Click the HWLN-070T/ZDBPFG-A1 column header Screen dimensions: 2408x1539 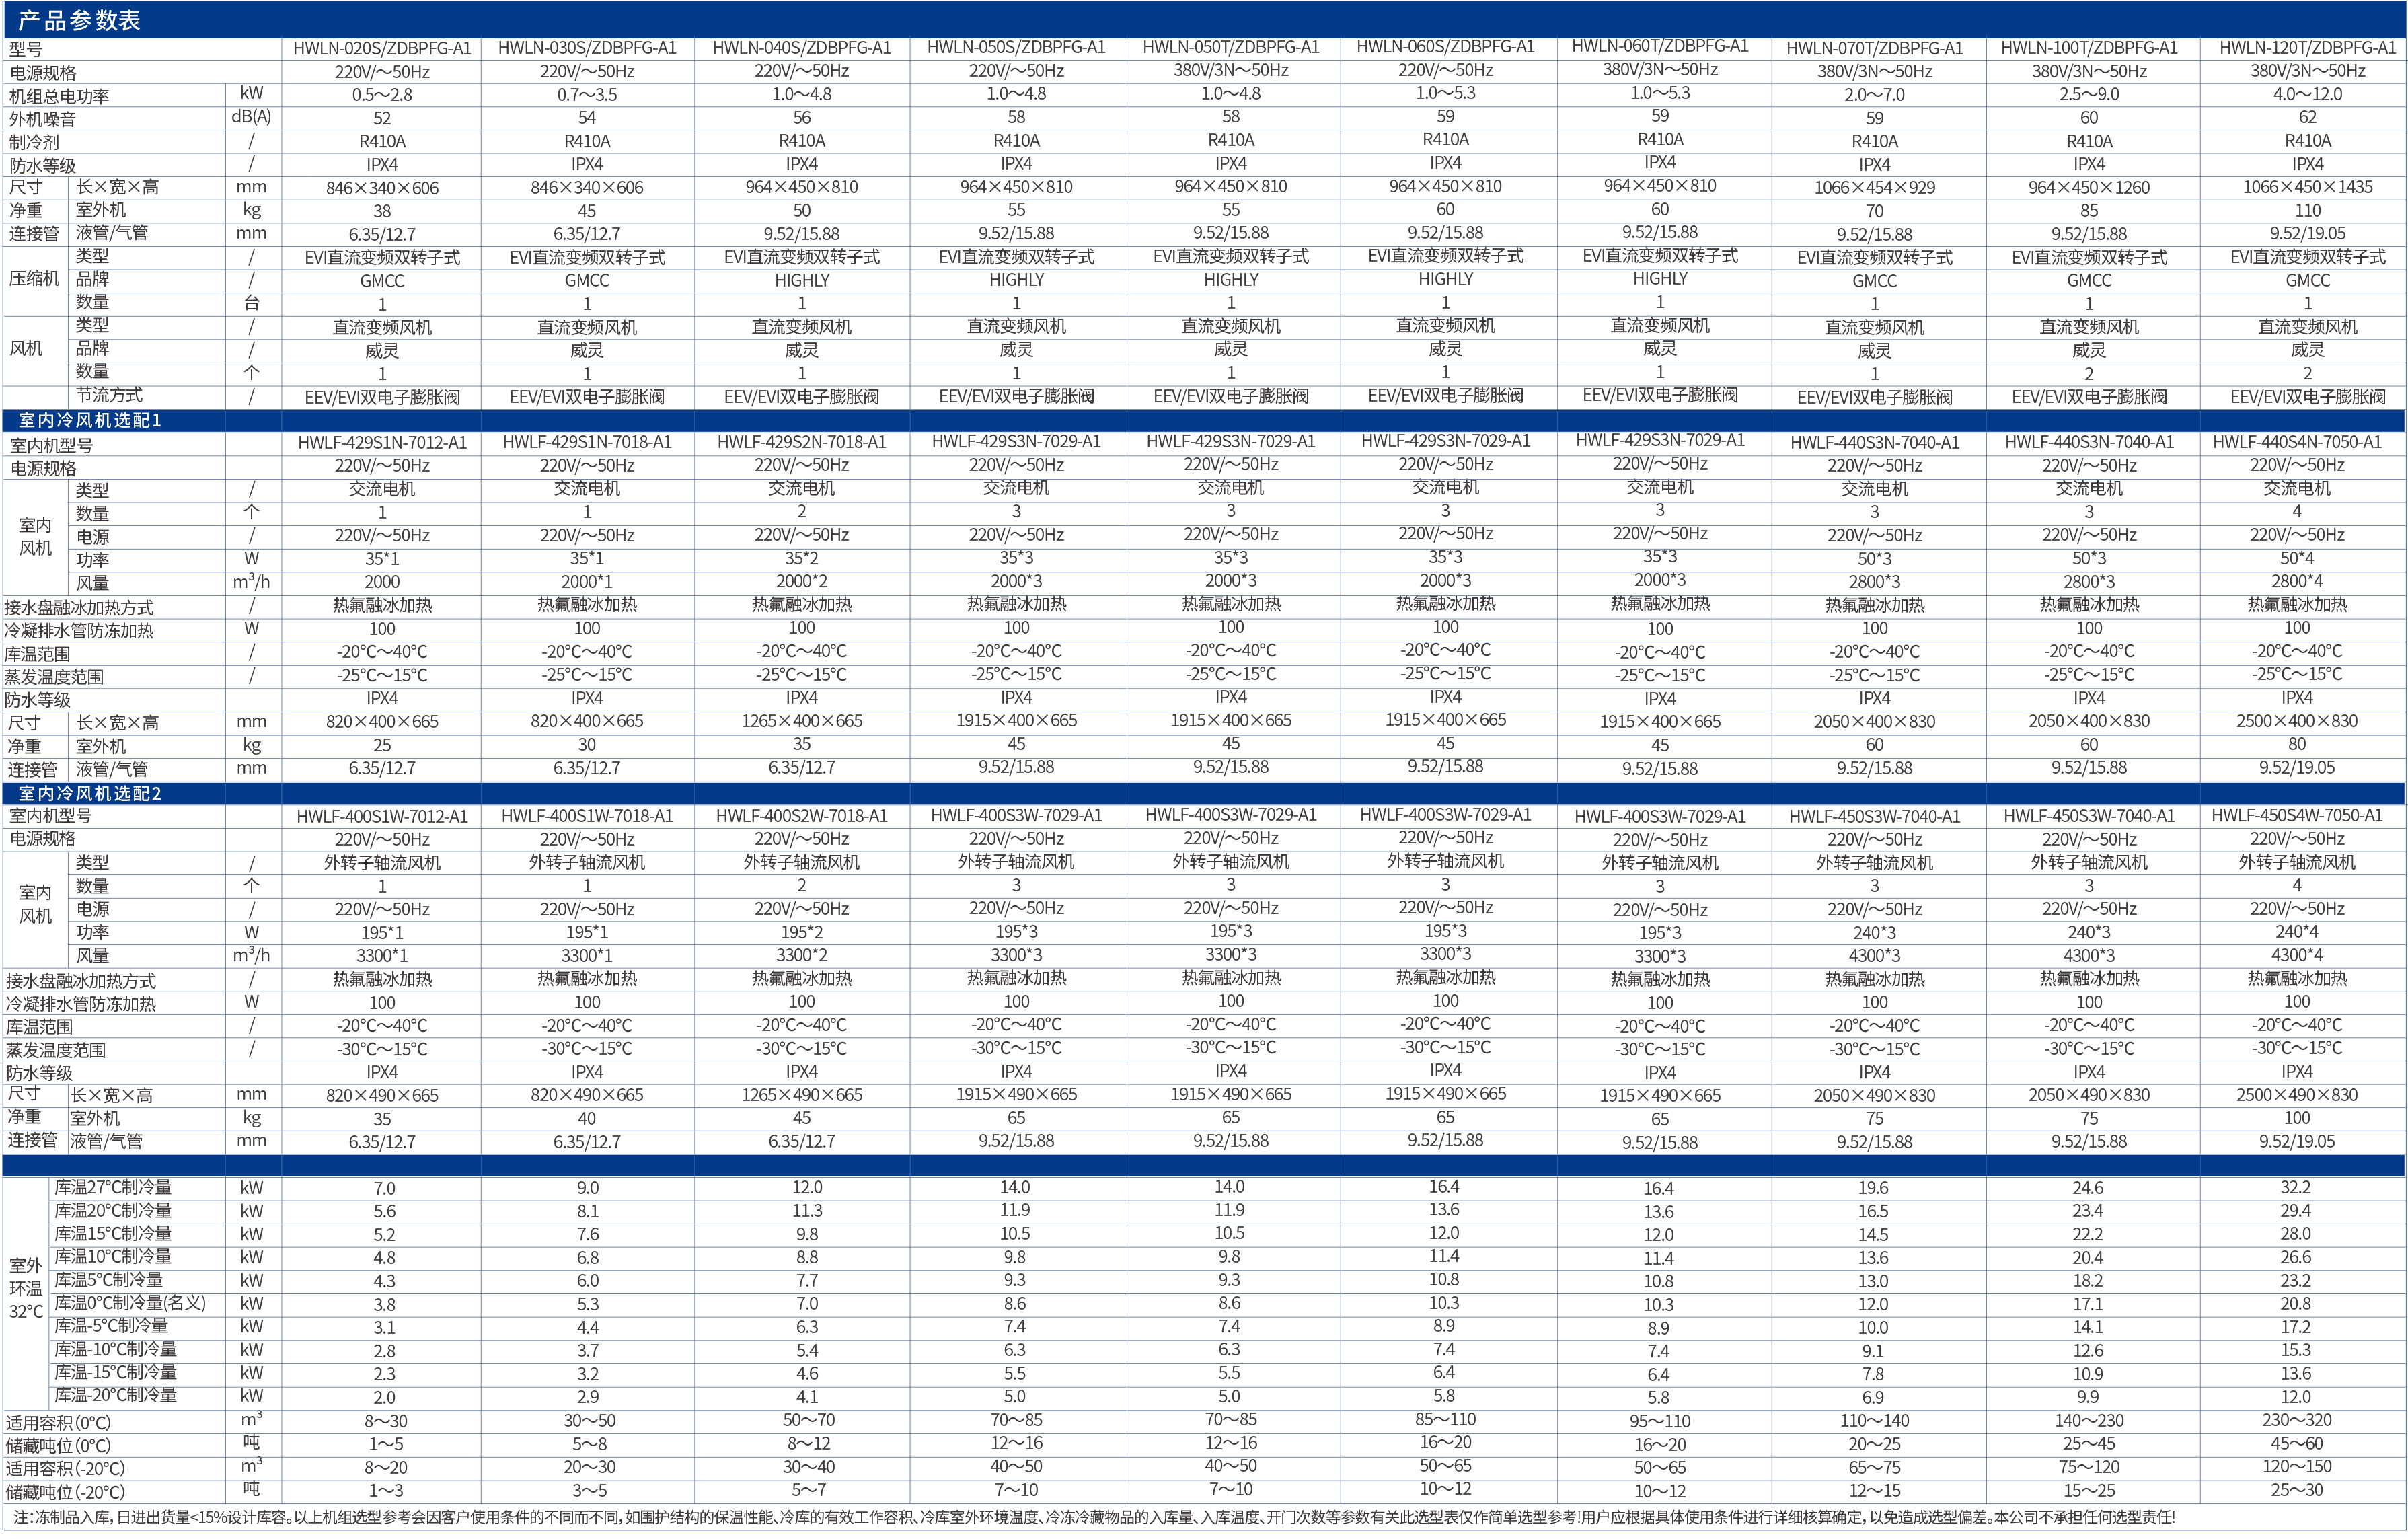(1874, 48)
